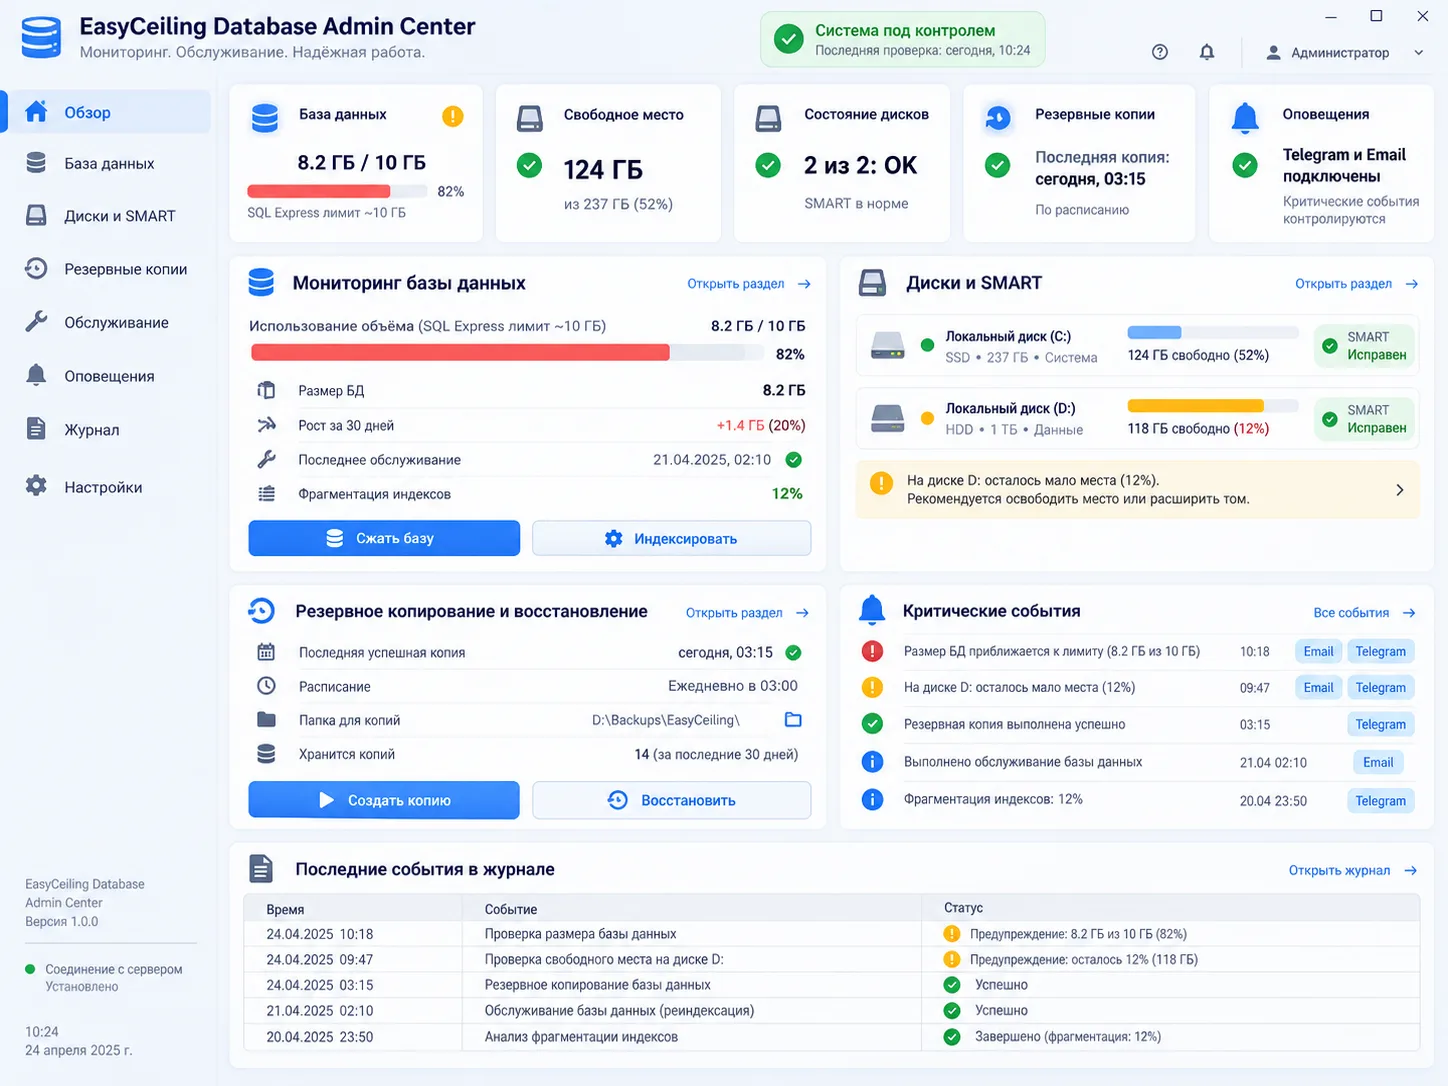The width and height of the screenshot is (1448, 1086).
Task: Expand the Администратор account dropdown
Action: point(1418,52)
